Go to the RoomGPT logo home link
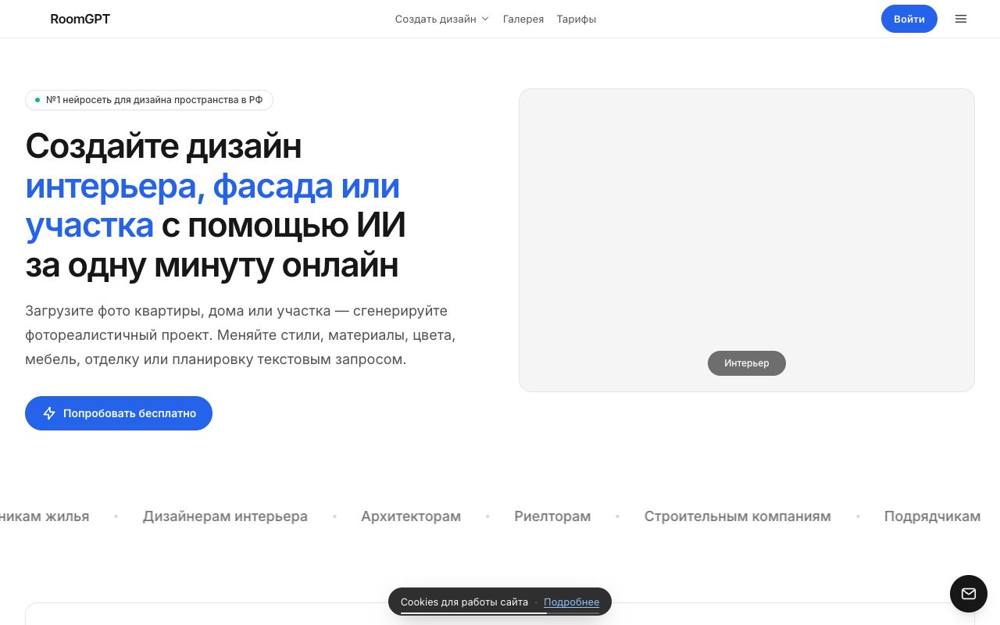The image size is (1000, 625). [x=80, y=19]
